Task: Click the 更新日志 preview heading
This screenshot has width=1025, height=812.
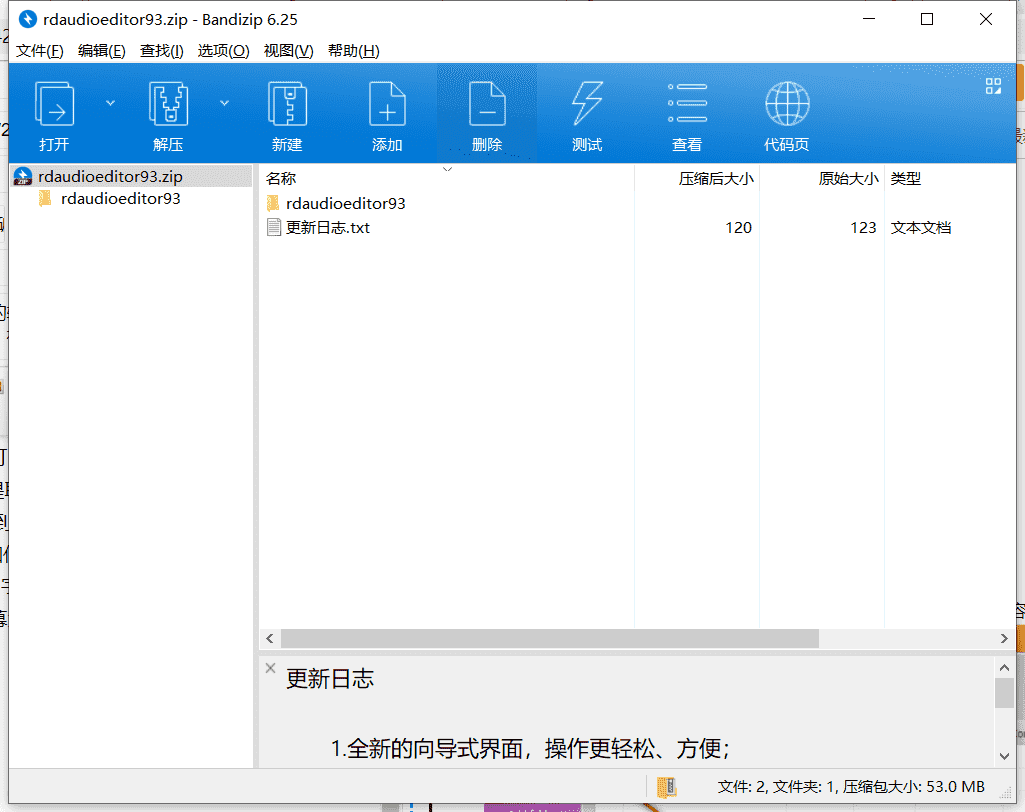Action: pos(330,679)
